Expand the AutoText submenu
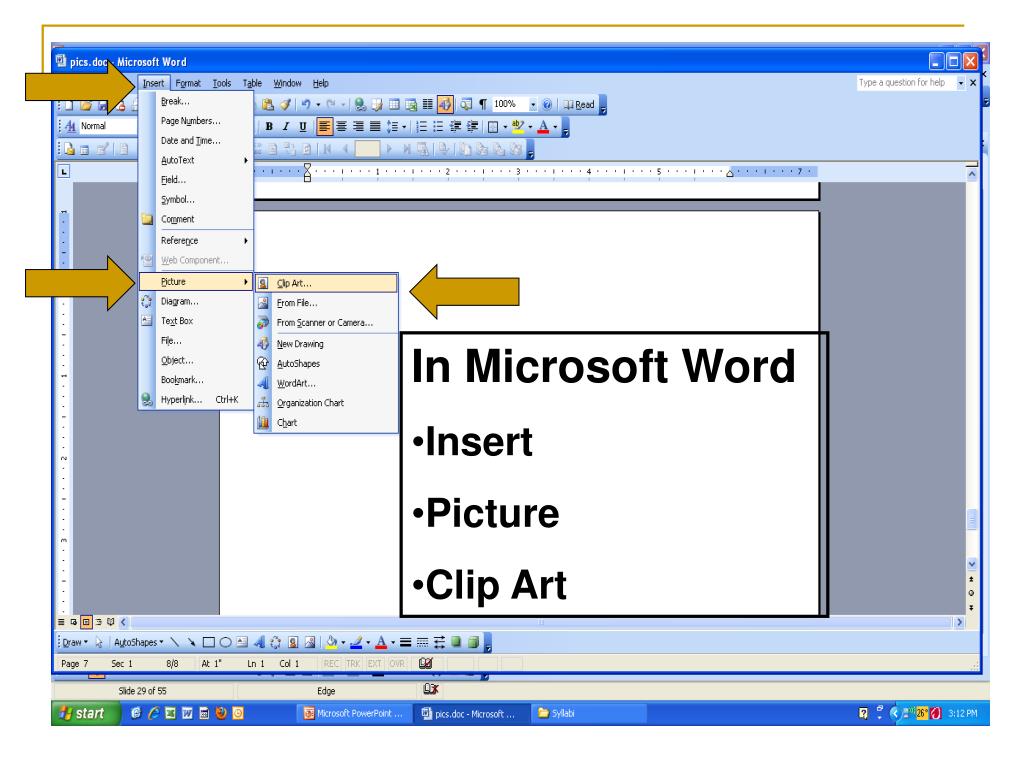This screenshot has height=768, width=1024. click(196, 160)
